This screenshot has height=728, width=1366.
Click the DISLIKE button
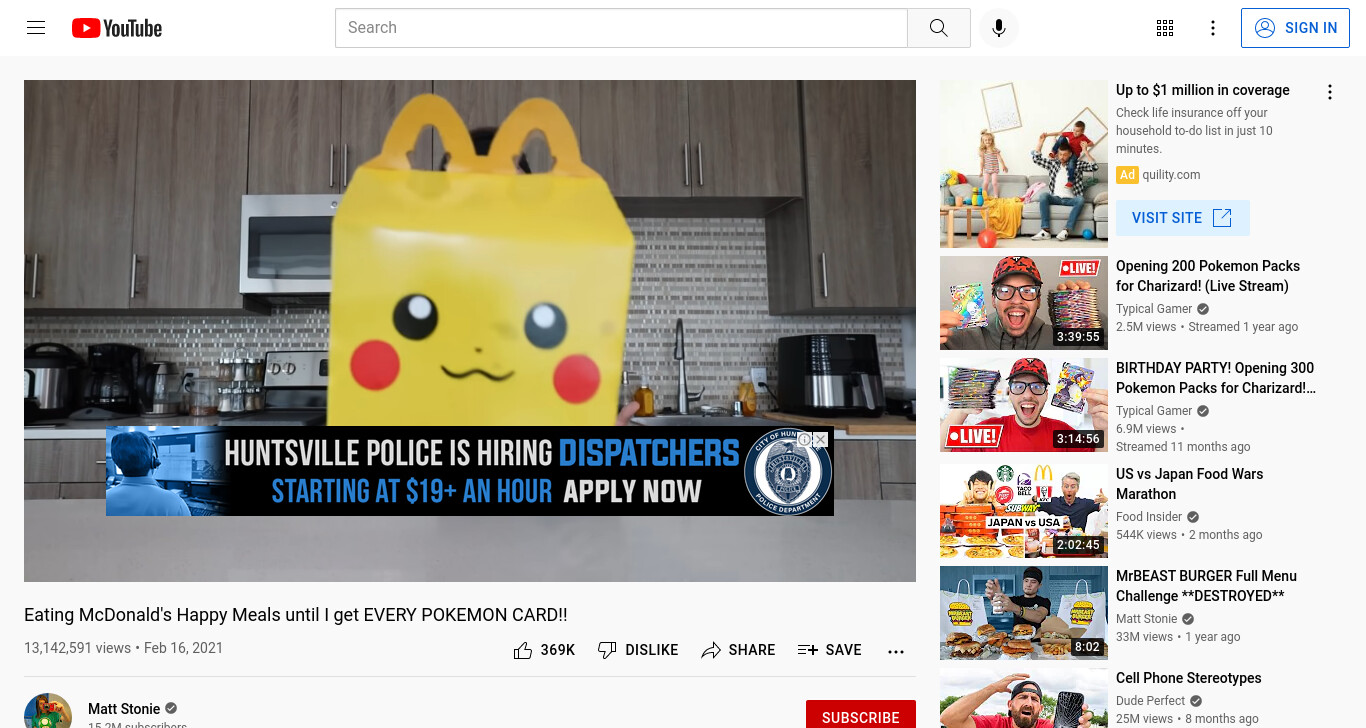tap(638, 650)
